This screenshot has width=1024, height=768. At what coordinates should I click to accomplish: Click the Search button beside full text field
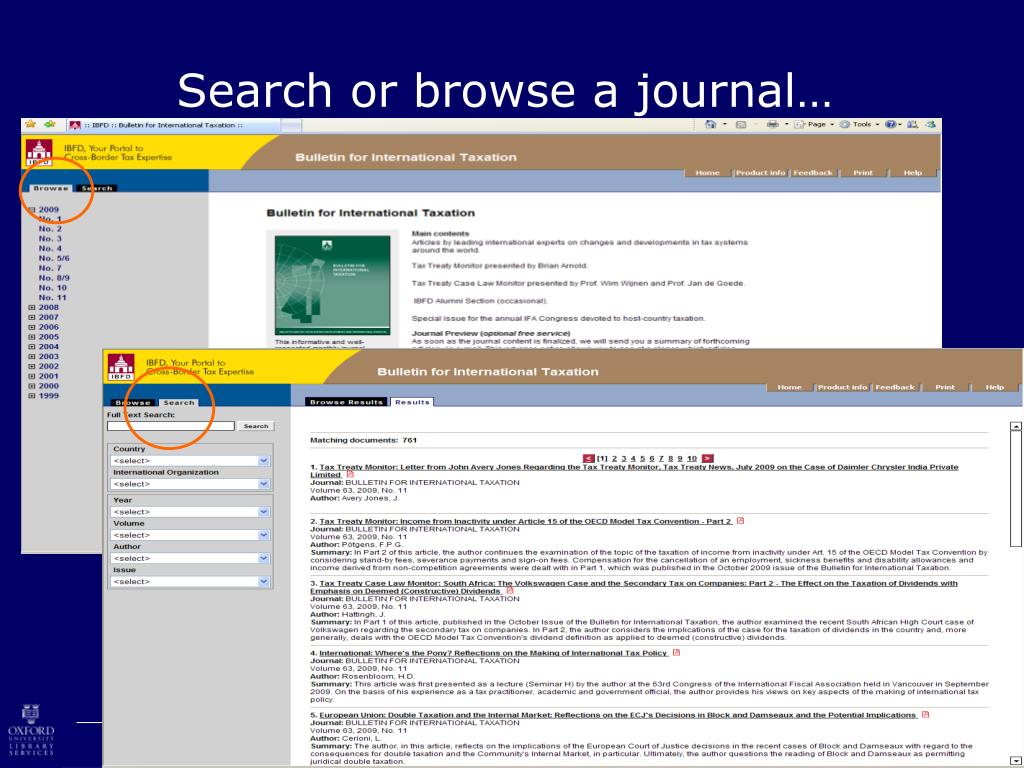(x=256, y=426)
